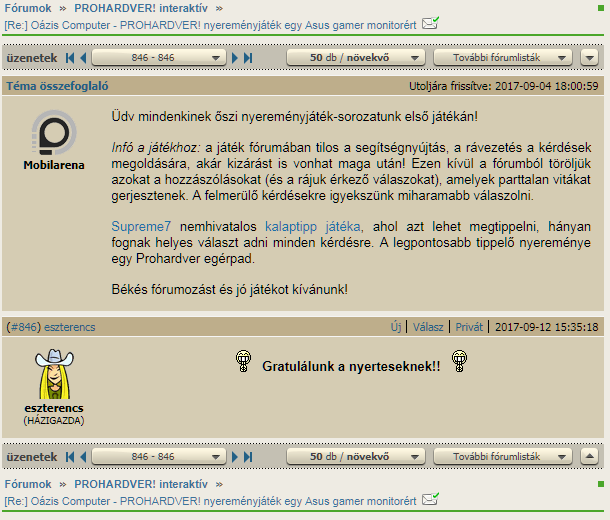Click eszterencs username under avatar
Viewport: 610px width, 520px height.
coord(54,408)
